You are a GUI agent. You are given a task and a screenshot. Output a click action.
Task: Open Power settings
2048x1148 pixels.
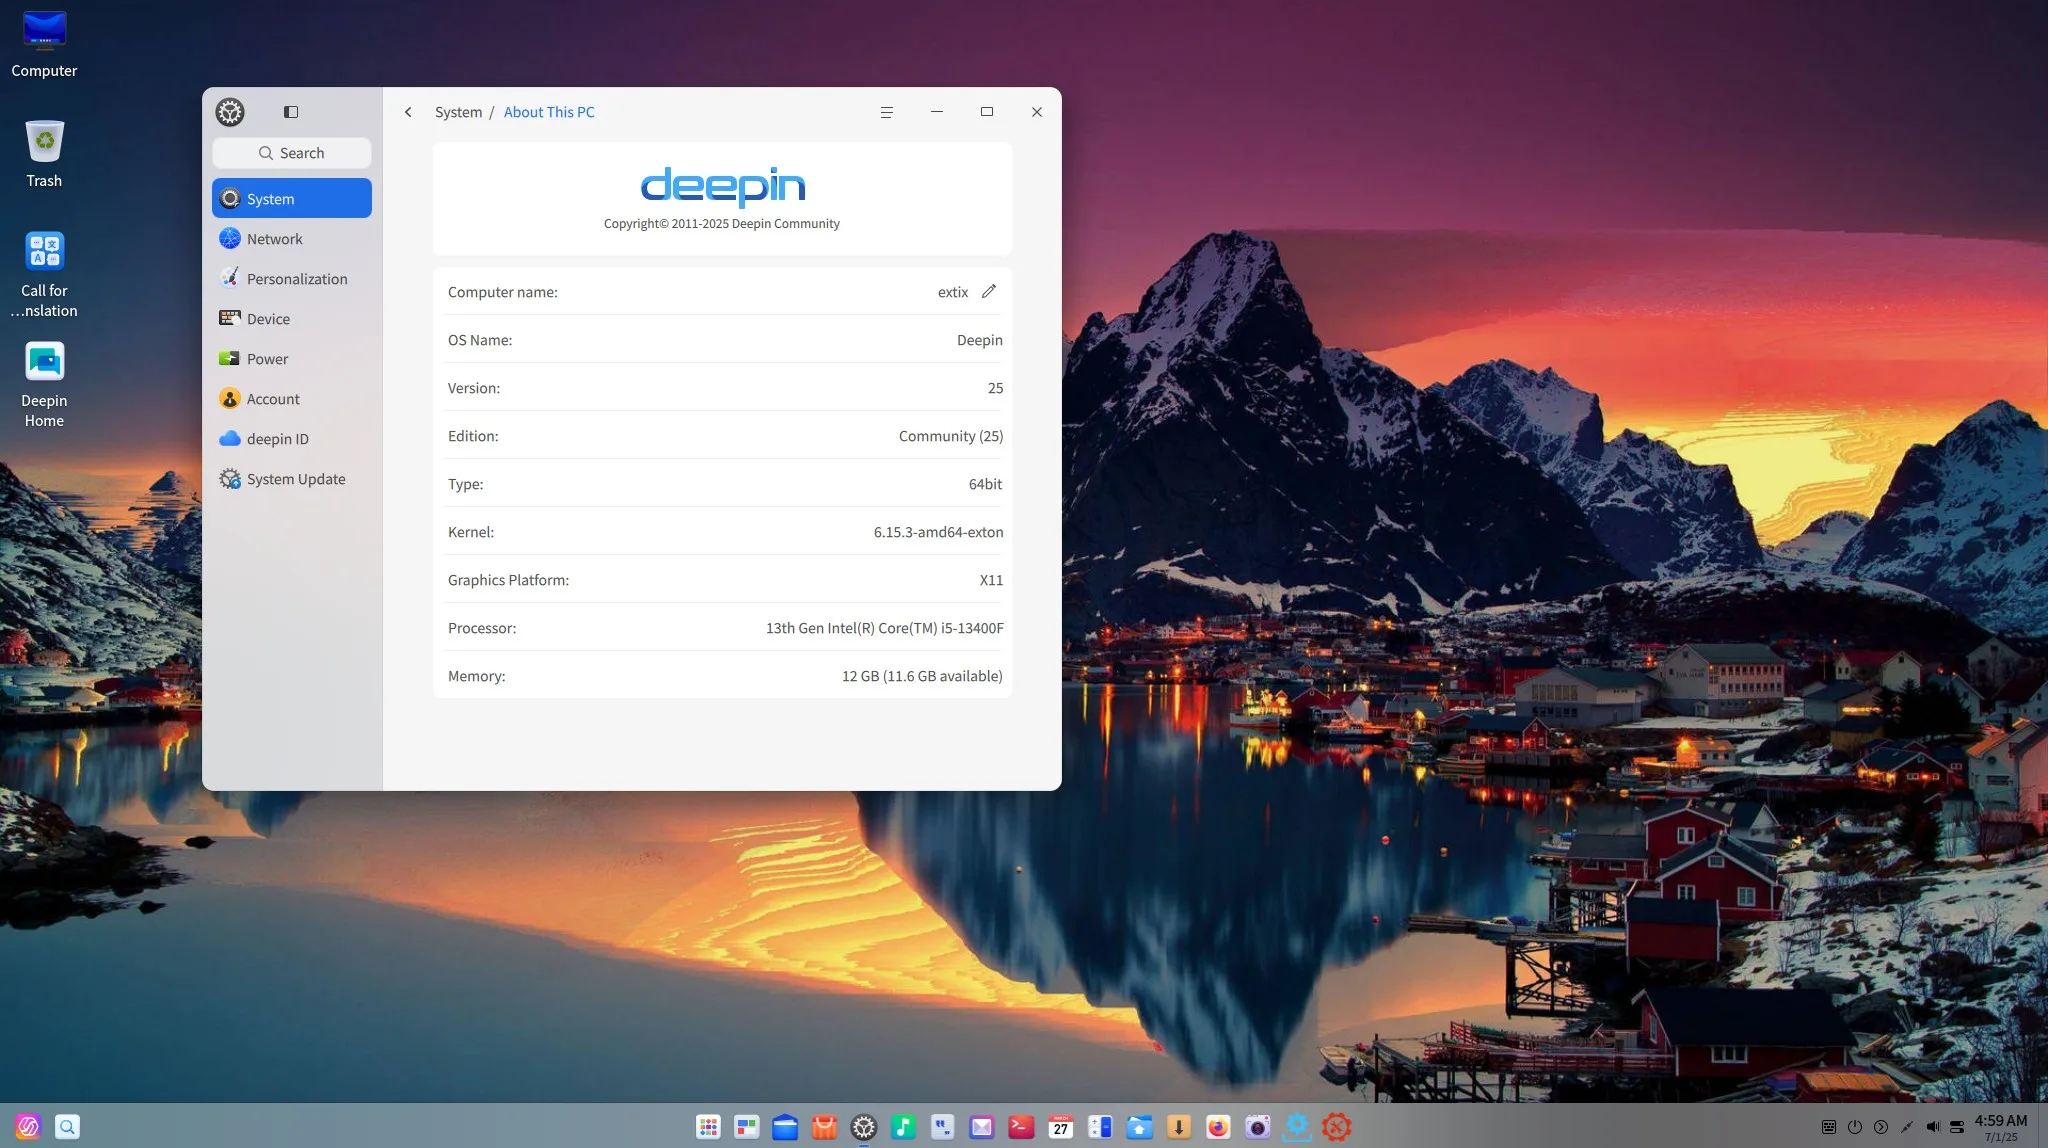tap(267, 359)
